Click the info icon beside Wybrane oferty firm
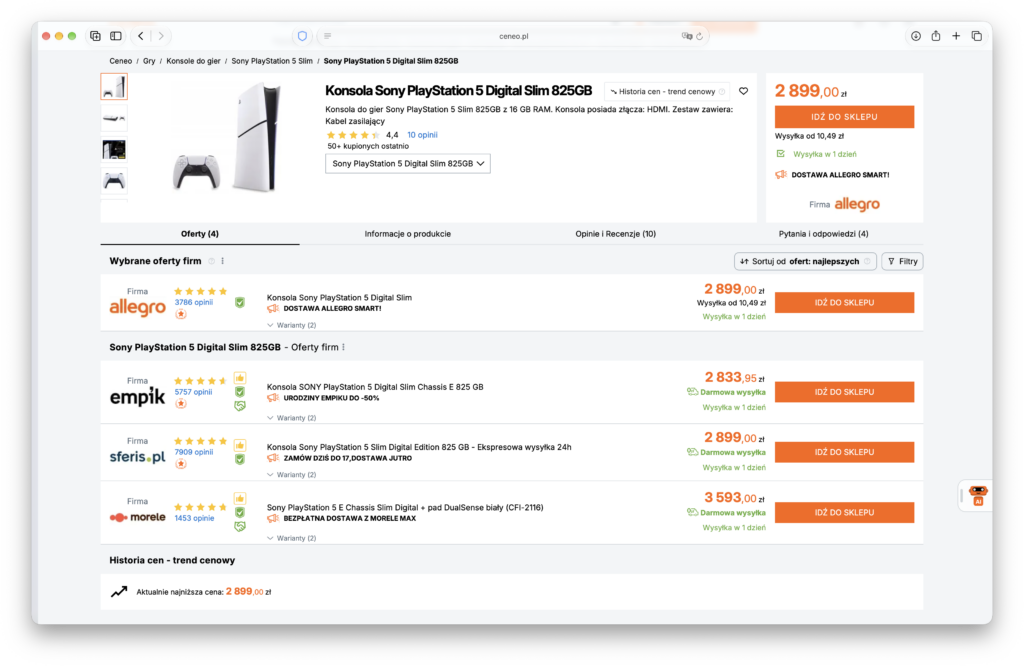The image size is (1024, 666). pos(212,261)
